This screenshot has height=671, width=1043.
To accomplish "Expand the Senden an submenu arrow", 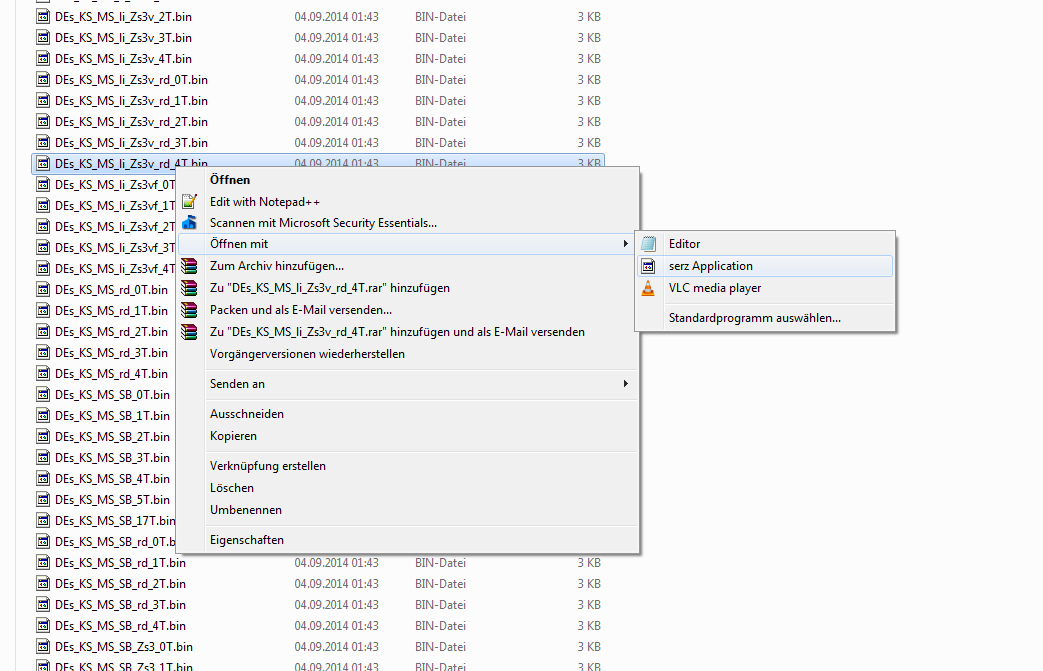I will click(x=625, y=384).
